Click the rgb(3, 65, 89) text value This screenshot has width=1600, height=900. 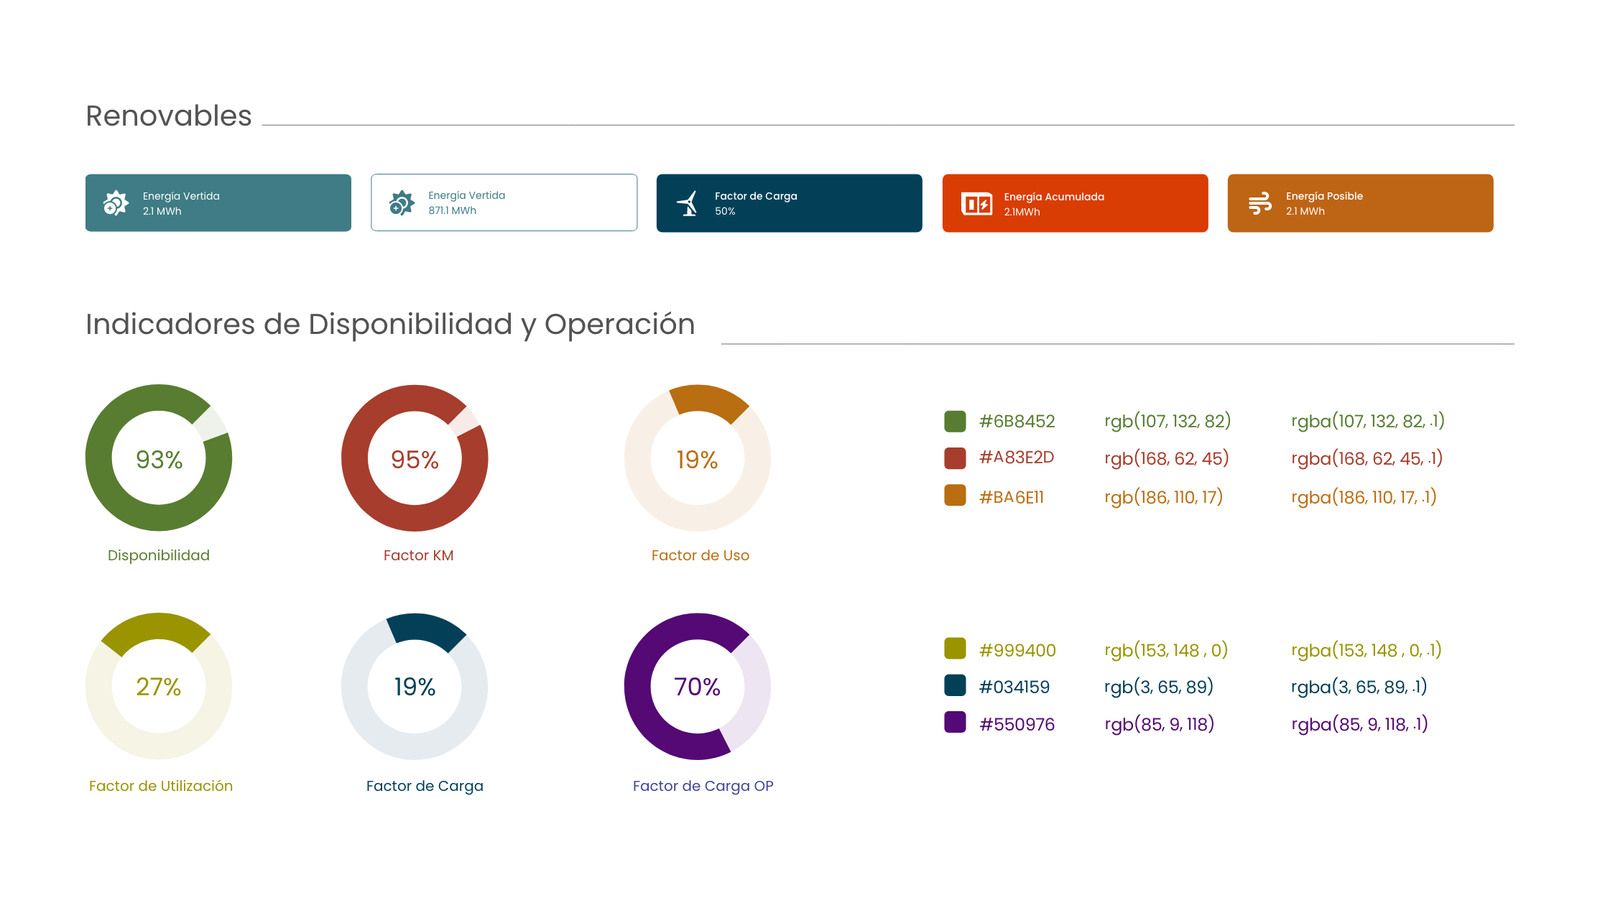pos(1158,687)
